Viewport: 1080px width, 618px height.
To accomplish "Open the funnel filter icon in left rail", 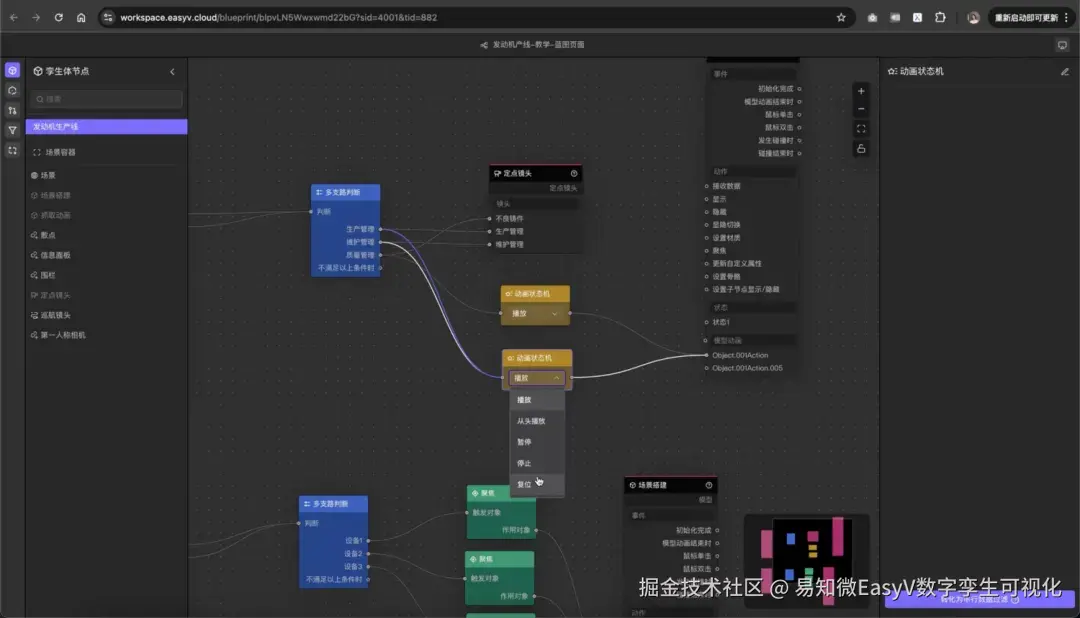I will (12, 130).
